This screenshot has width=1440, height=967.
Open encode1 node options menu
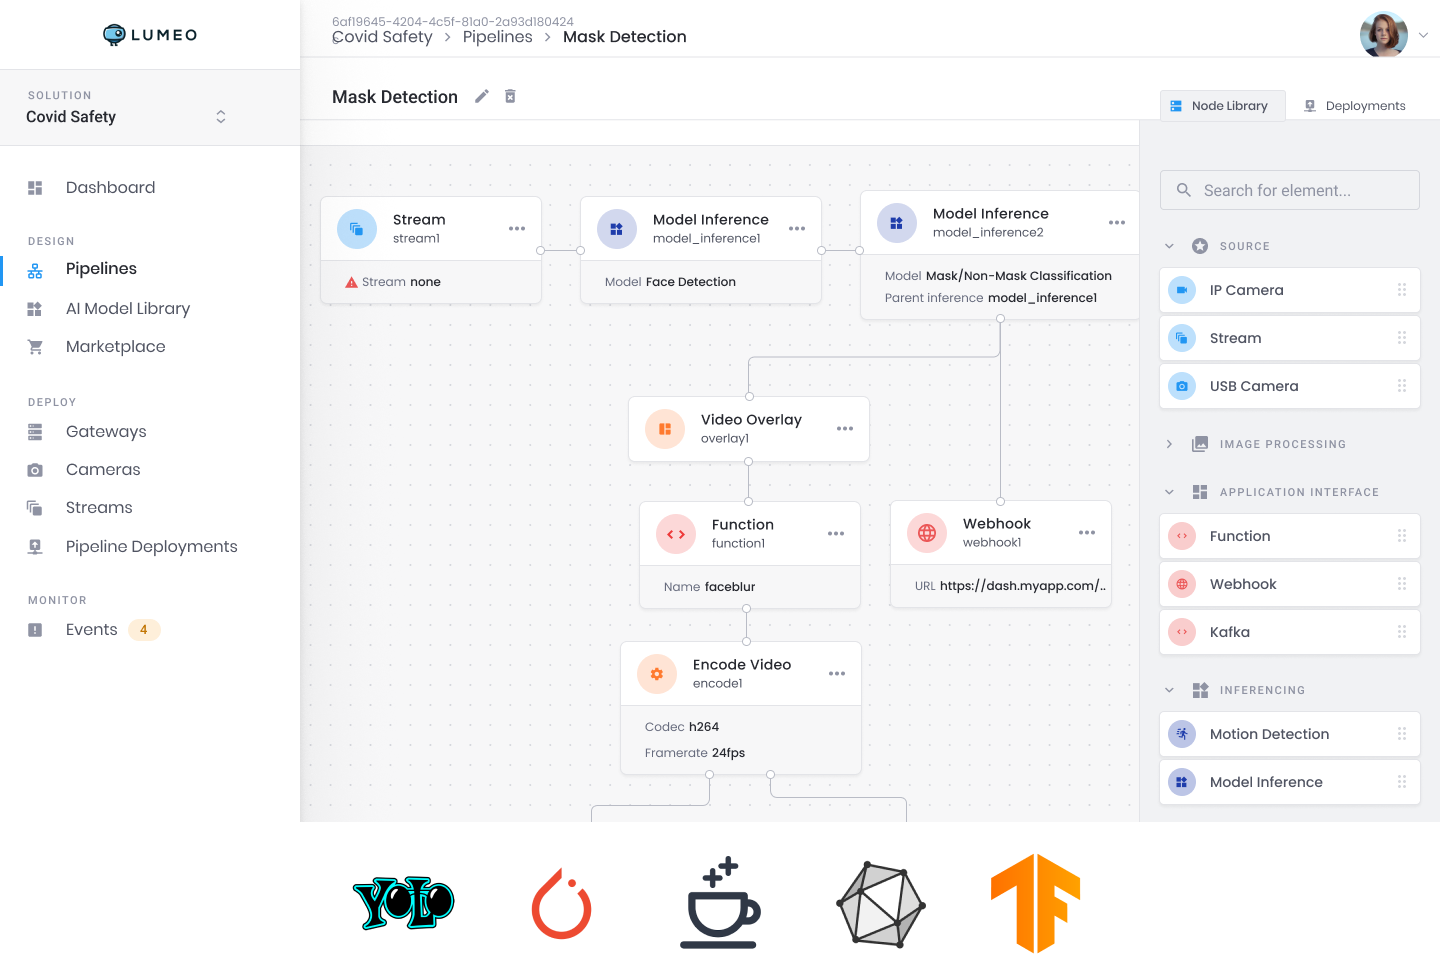pos(837,674)
